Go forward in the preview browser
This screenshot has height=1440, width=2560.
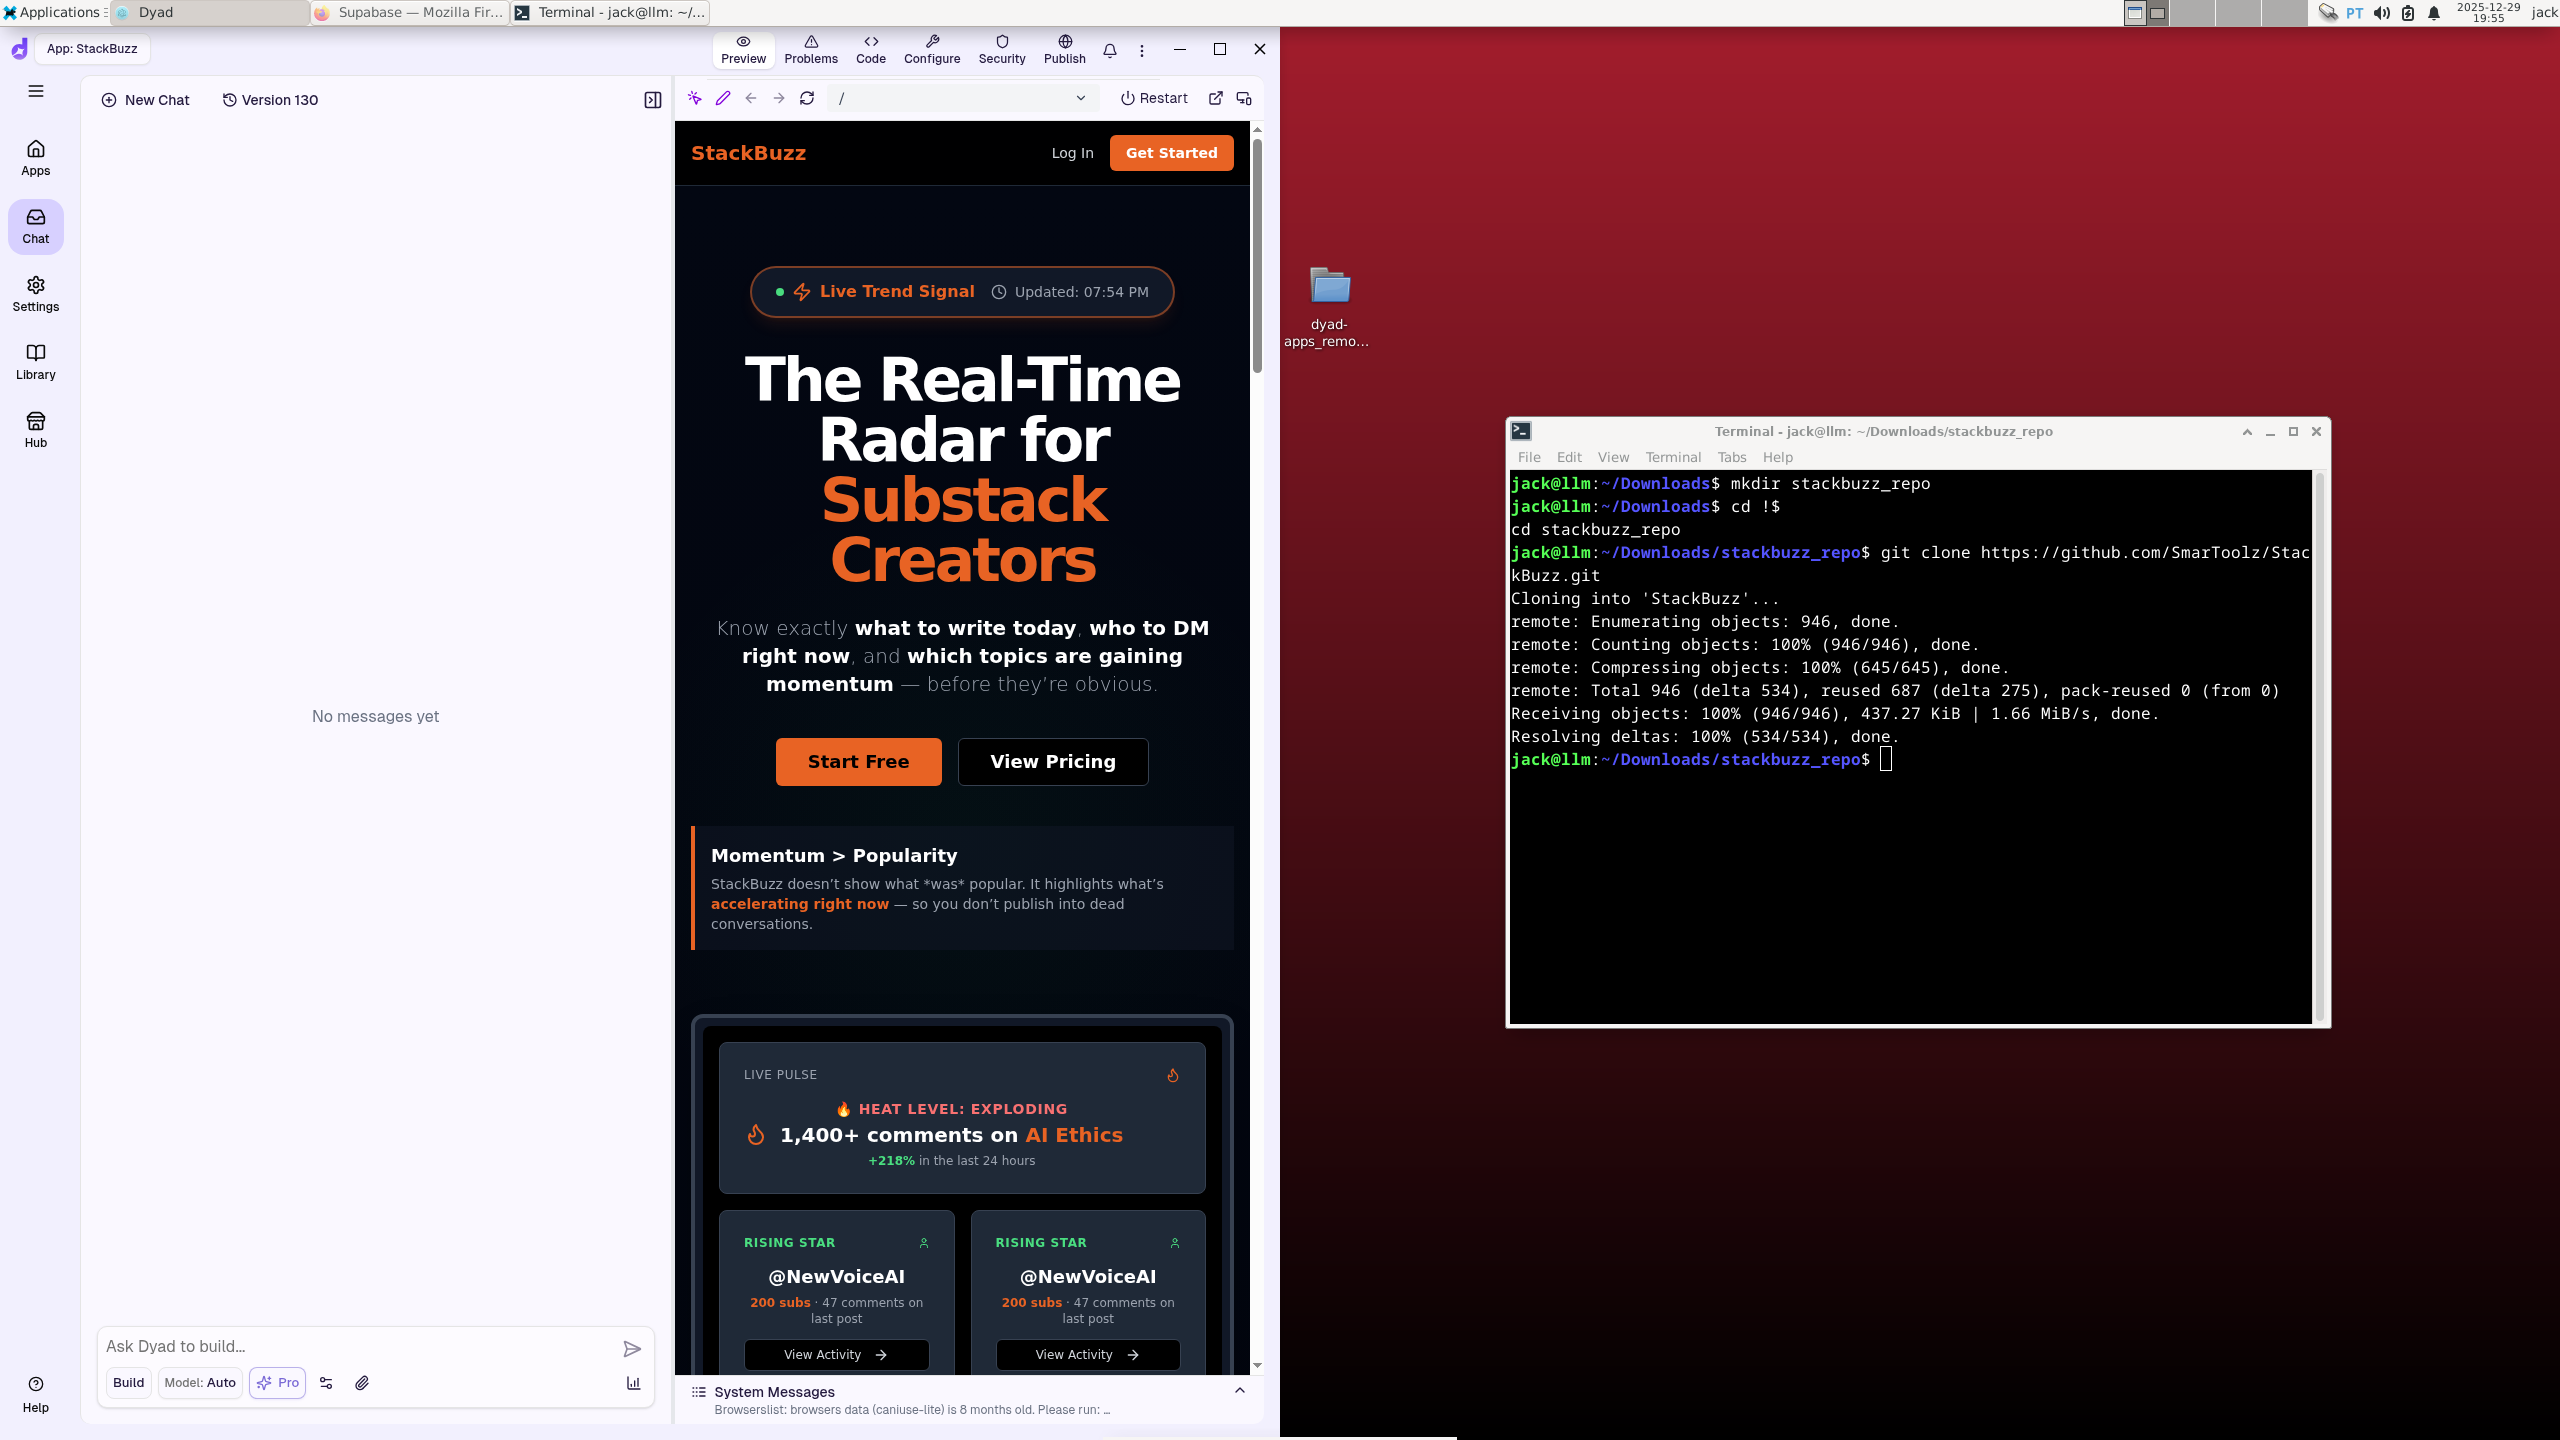(x=779, y=98)
